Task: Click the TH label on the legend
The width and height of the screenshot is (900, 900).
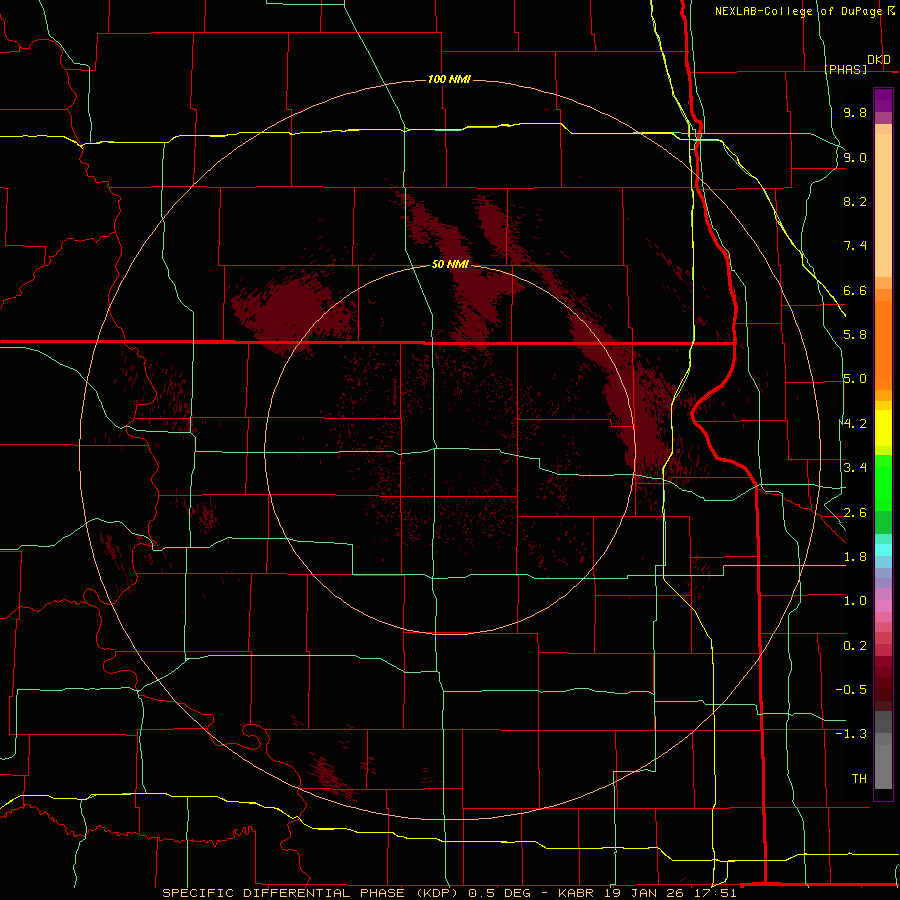Action: pos(859,779)
